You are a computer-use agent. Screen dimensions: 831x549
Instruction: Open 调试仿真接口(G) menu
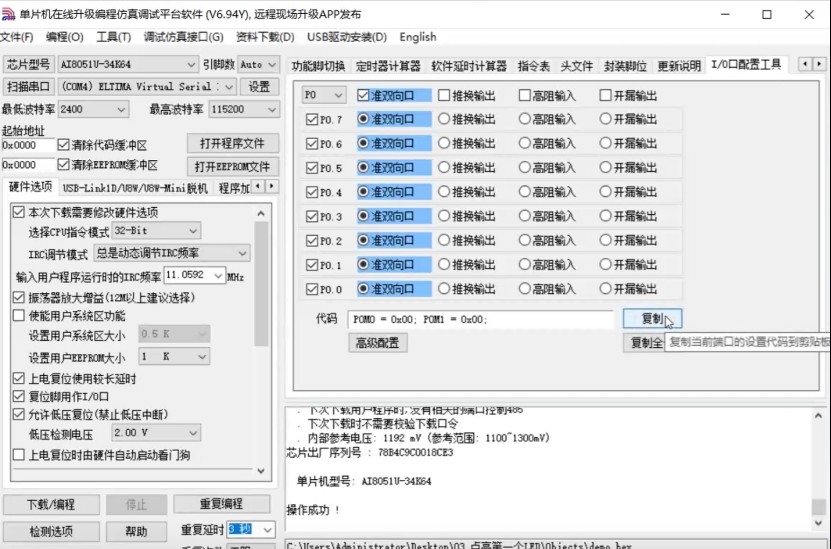coord(183,37)
